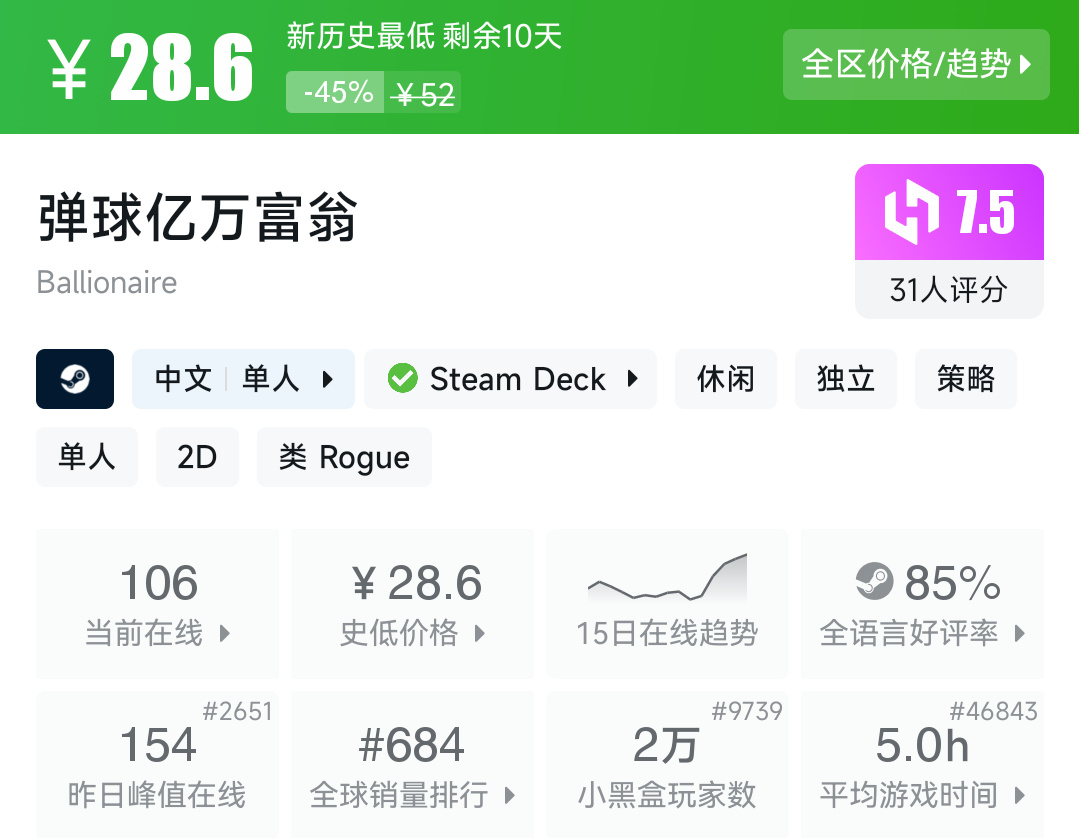The height and width of the screenshot is (838, 1079).
Task: Tap the 31人评分 rating count
Action: (949, 290)
